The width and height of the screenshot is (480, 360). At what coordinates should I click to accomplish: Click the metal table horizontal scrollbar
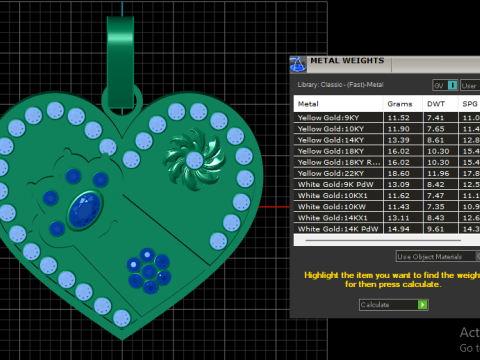click(383, 240)
